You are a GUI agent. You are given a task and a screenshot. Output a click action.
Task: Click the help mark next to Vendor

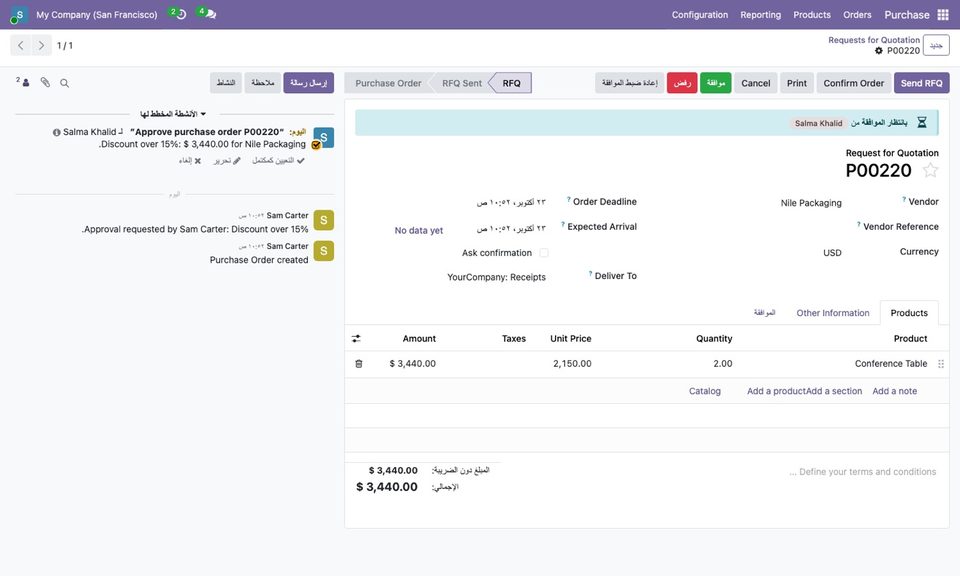(x=904, y=200)
